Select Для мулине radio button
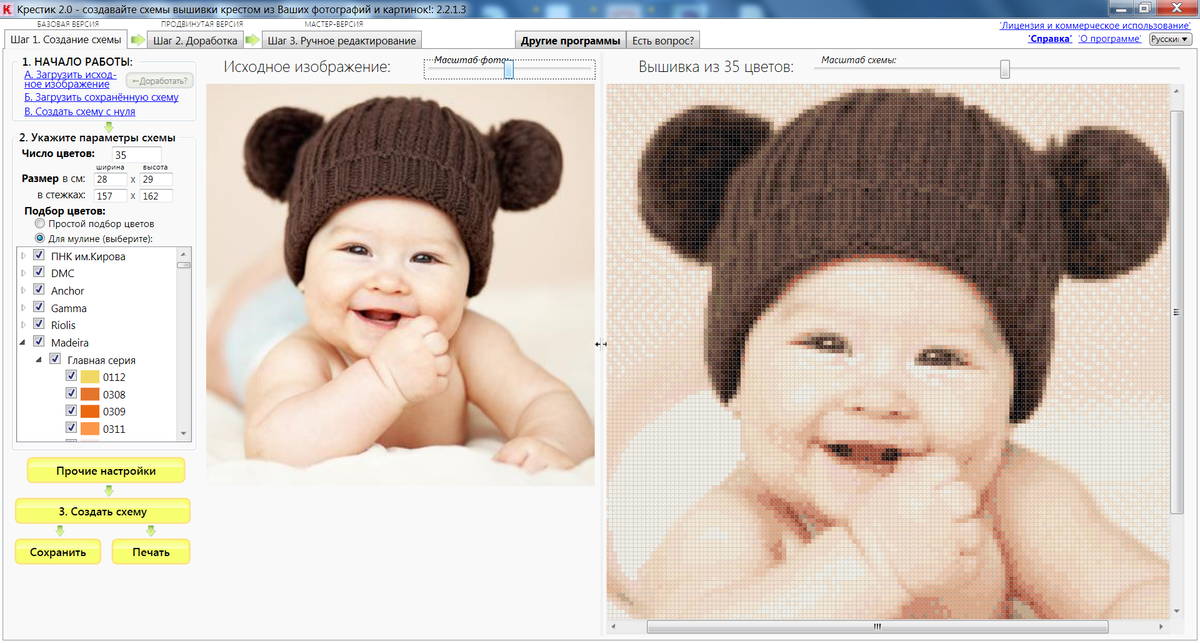 click(x=40, y=239)
